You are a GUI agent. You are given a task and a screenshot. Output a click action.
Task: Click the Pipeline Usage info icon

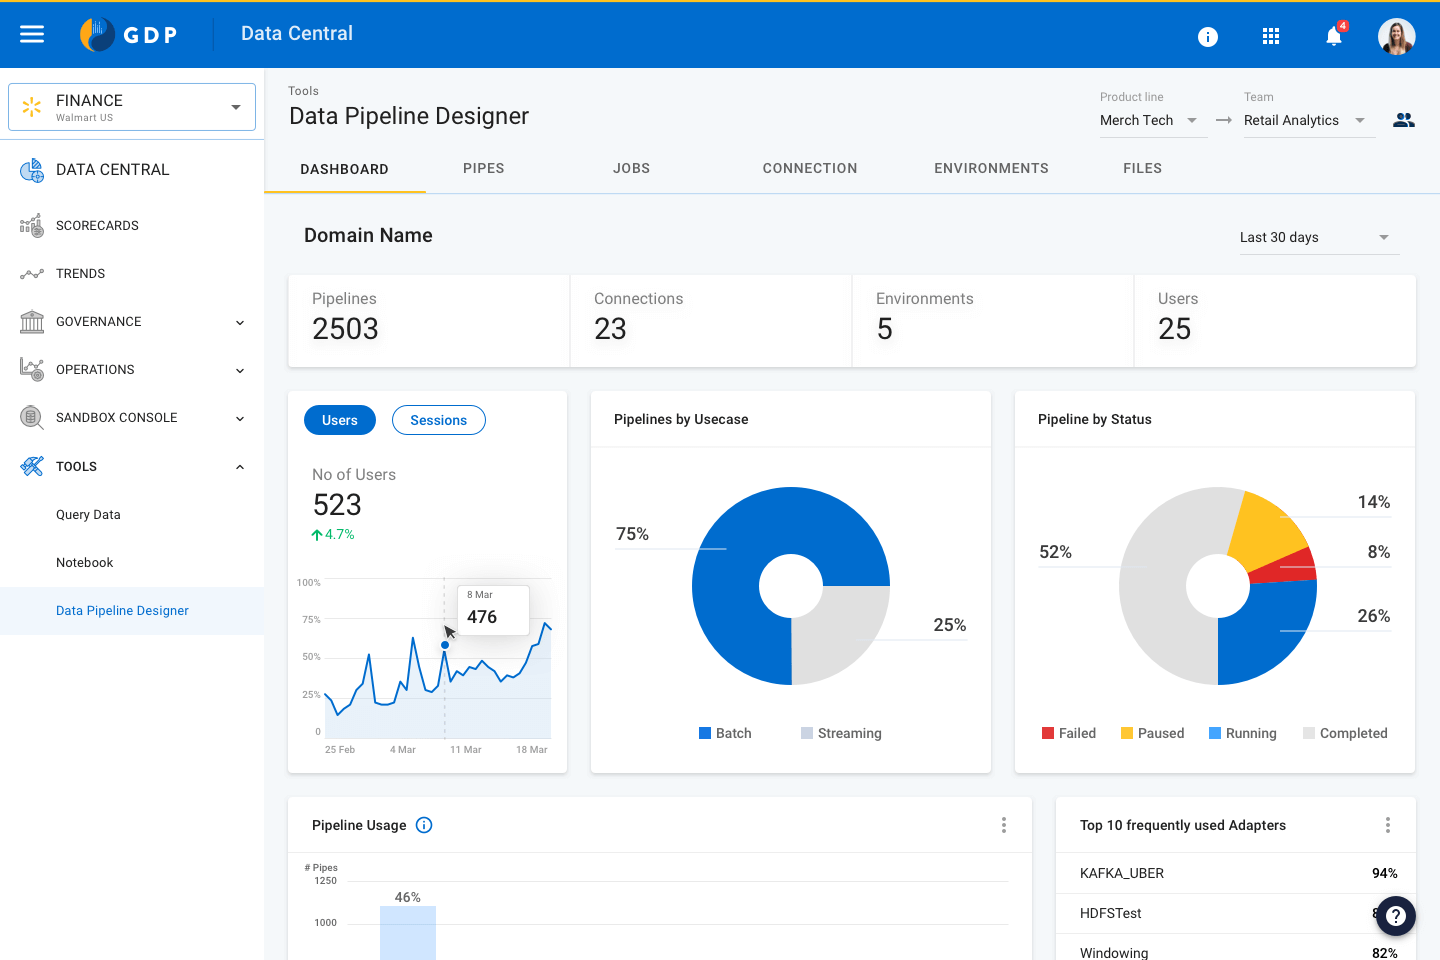423,825
